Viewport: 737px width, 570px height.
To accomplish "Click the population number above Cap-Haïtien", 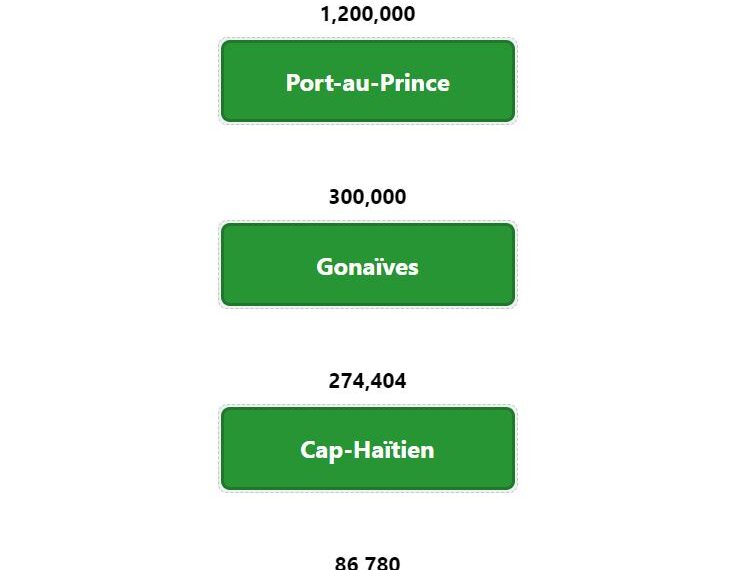I will [x=368, y=381].
